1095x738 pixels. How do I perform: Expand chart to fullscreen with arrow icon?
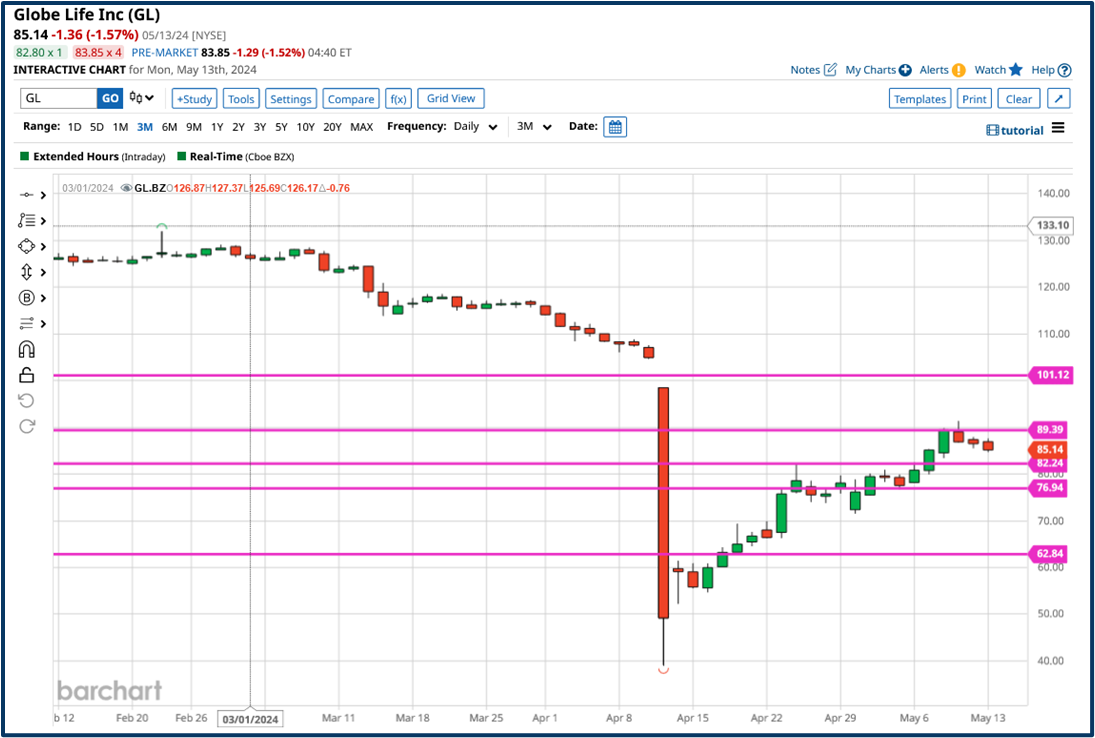(1059, 99)
